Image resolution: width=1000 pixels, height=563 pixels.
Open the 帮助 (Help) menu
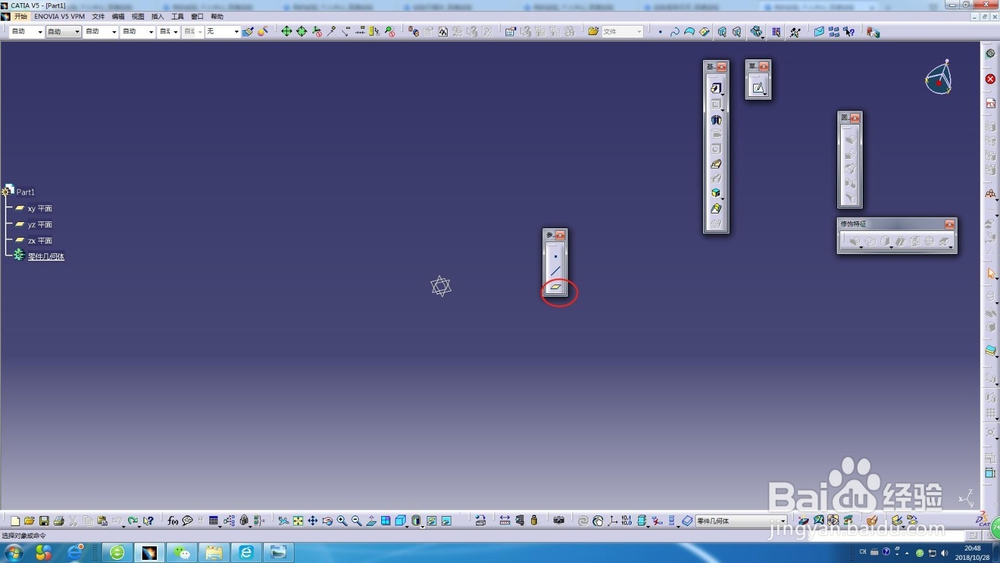tap(217, 17)
